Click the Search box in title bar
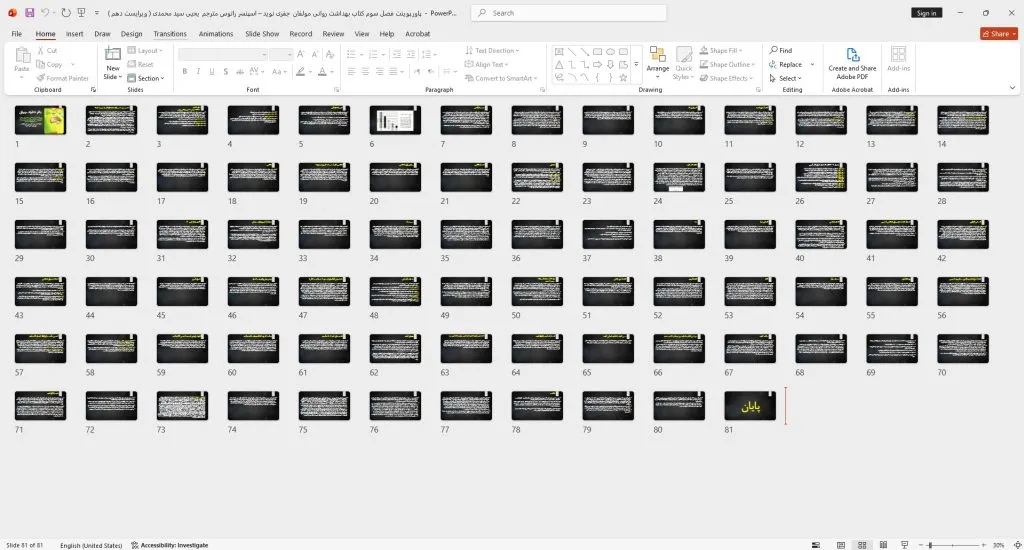Screen dimensions: 1024x550 [568, 13]
